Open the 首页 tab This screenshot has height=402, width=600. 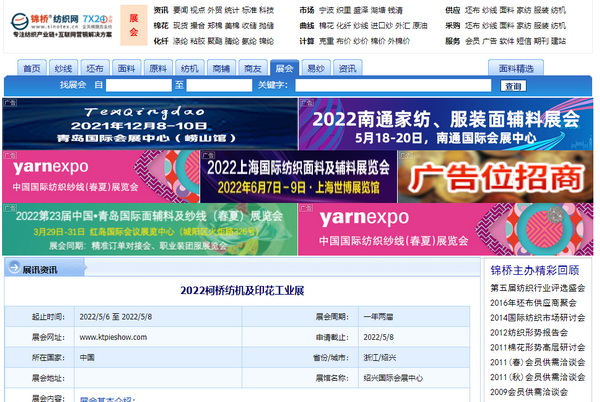pyautogui.click(x=32, y=68)
